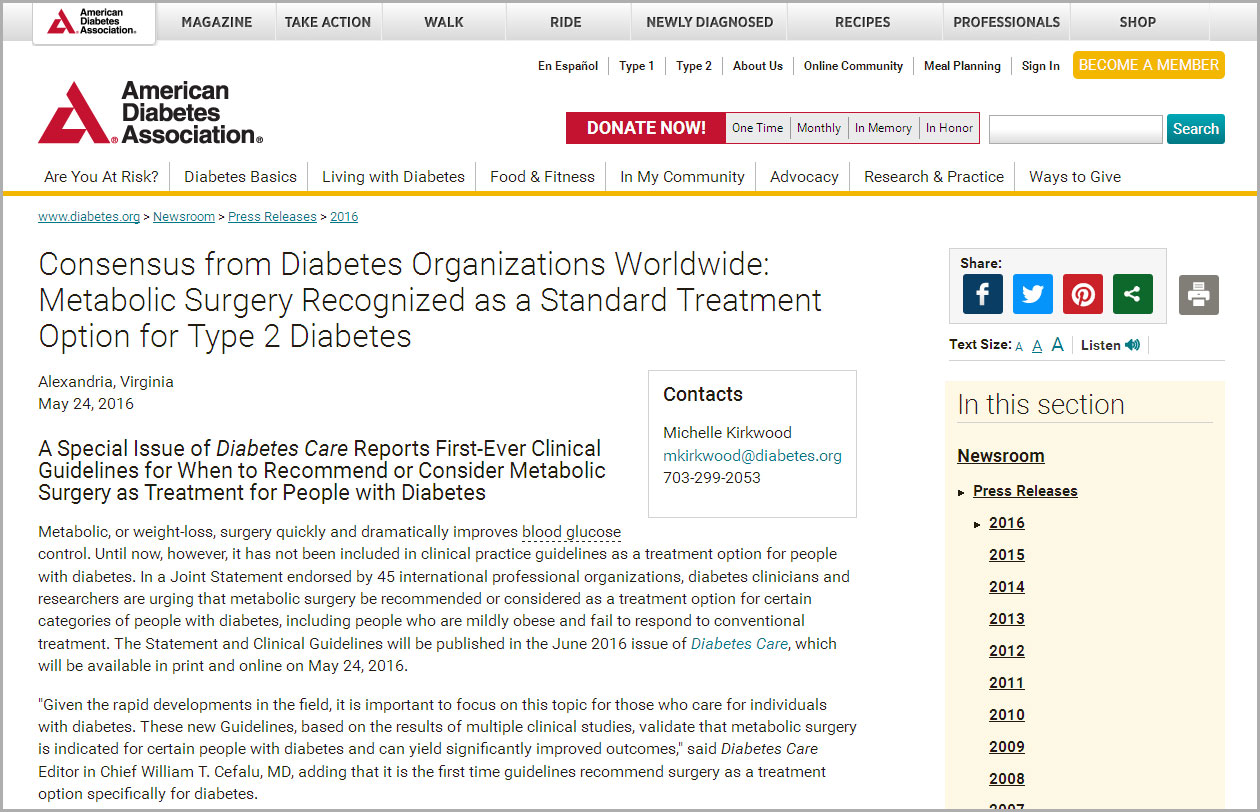This screenshot has width=1260, height=812.
Task: Click the small American Diabetes Association logo tab
Action: coord(94,22)
